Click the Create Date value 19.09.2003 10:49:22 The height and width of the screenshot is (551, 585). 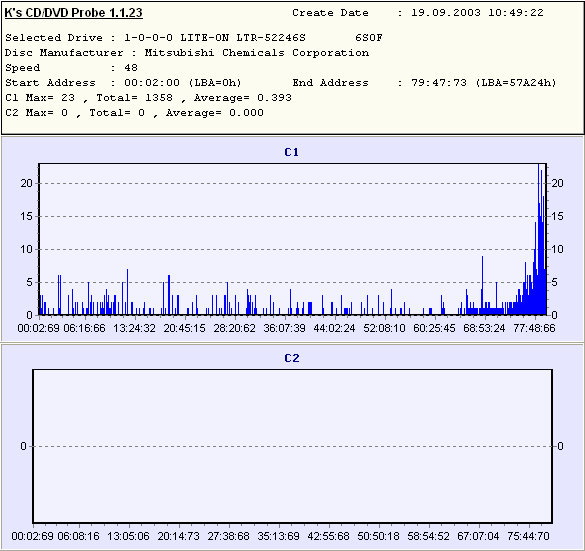[x=477, y=13]
